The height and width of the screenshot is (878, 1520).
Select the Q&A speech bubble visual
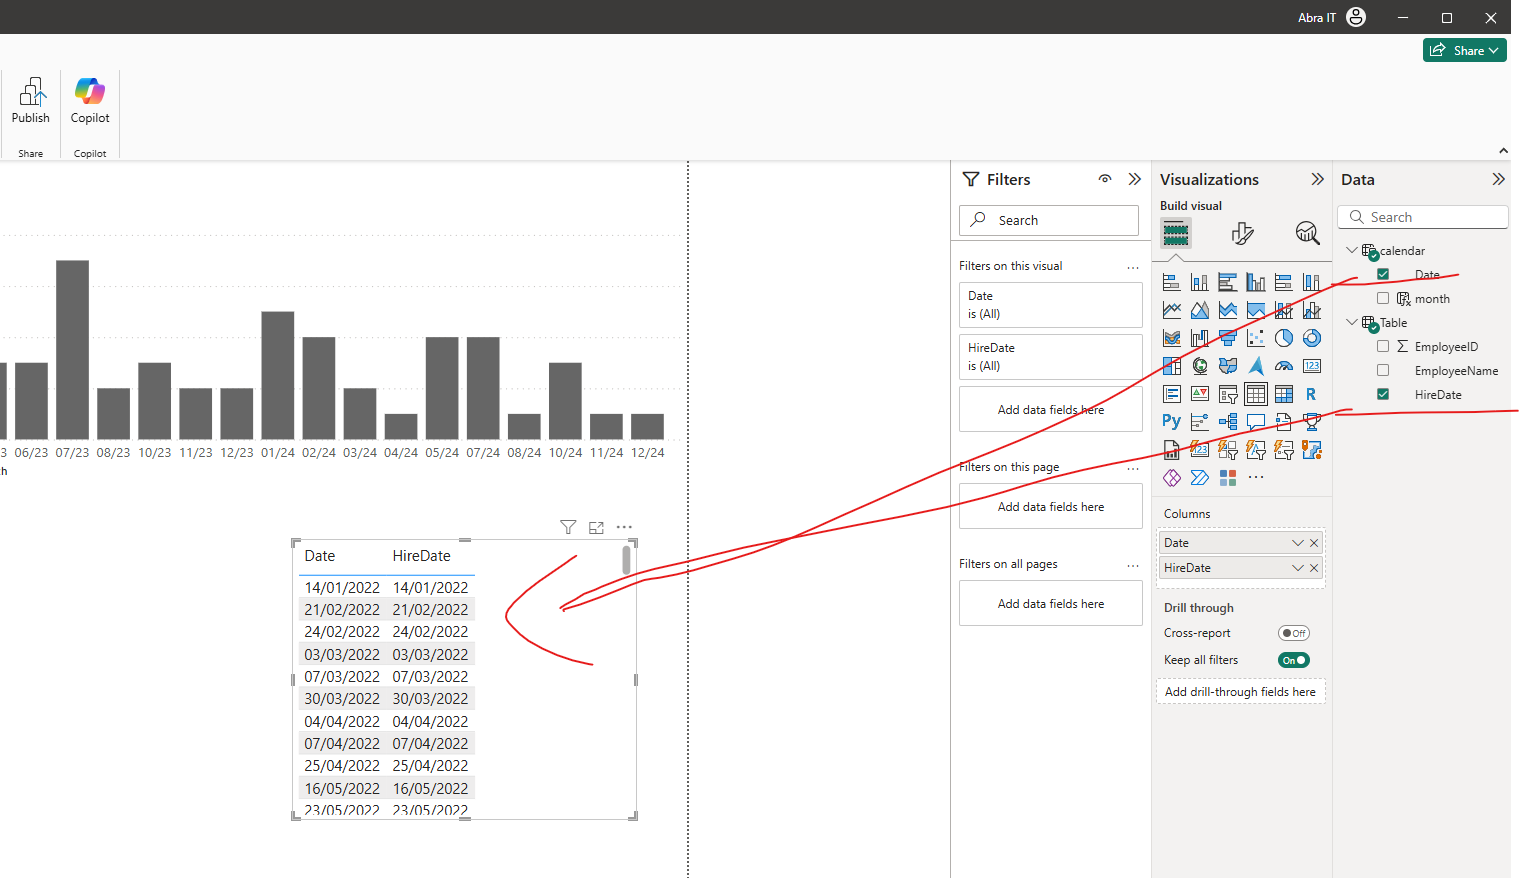click(1256, 422)
